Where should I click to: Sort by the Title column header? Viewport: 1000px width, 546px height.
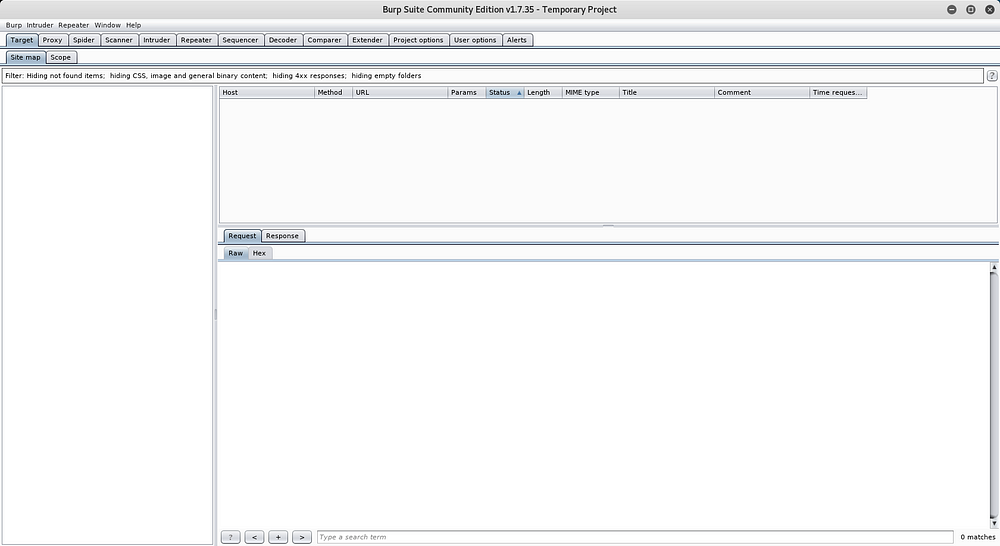point(666,92)
